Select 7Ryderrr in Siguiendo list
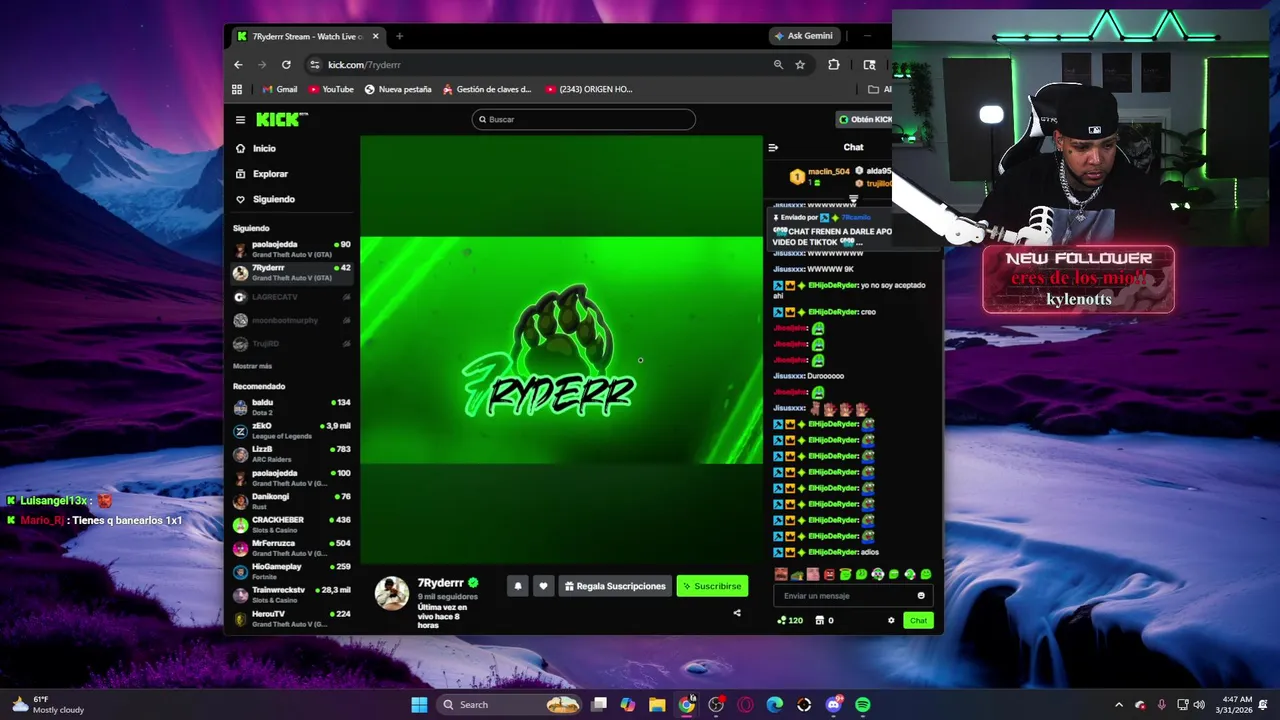Viewport: 1280px width, 720px height. tap(292, 272)
